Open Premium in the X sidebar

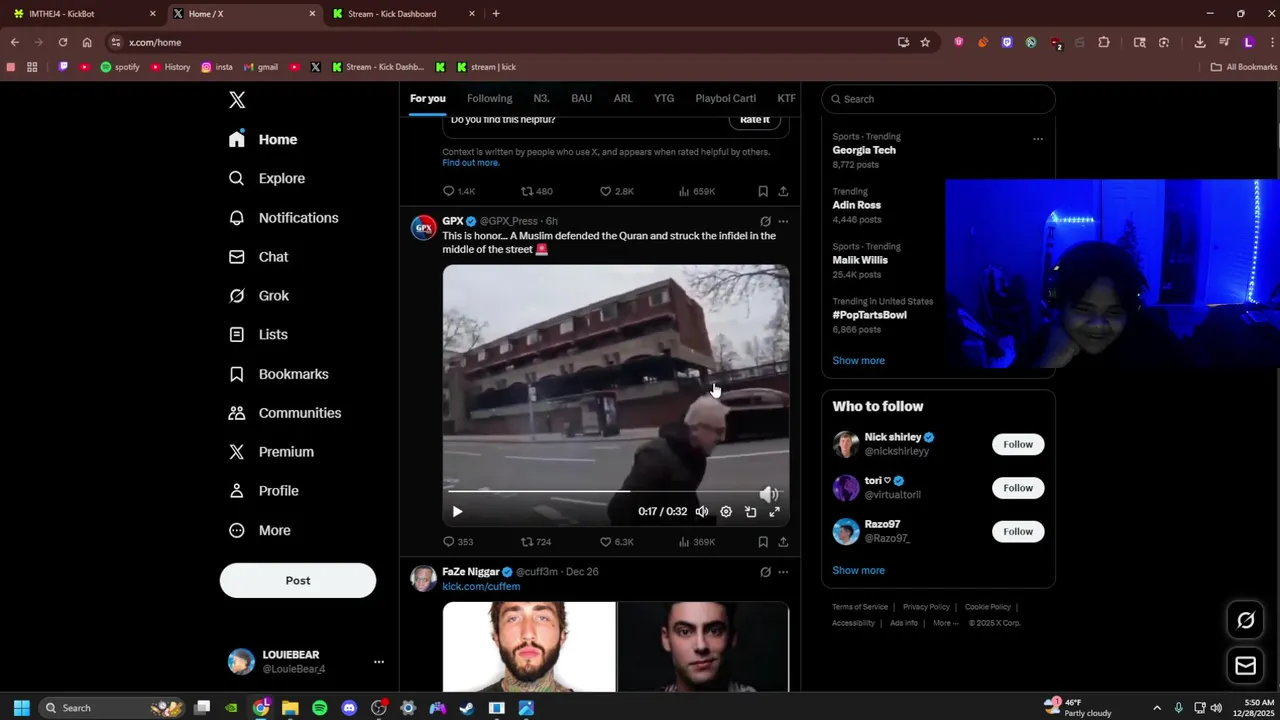(271, 452)
